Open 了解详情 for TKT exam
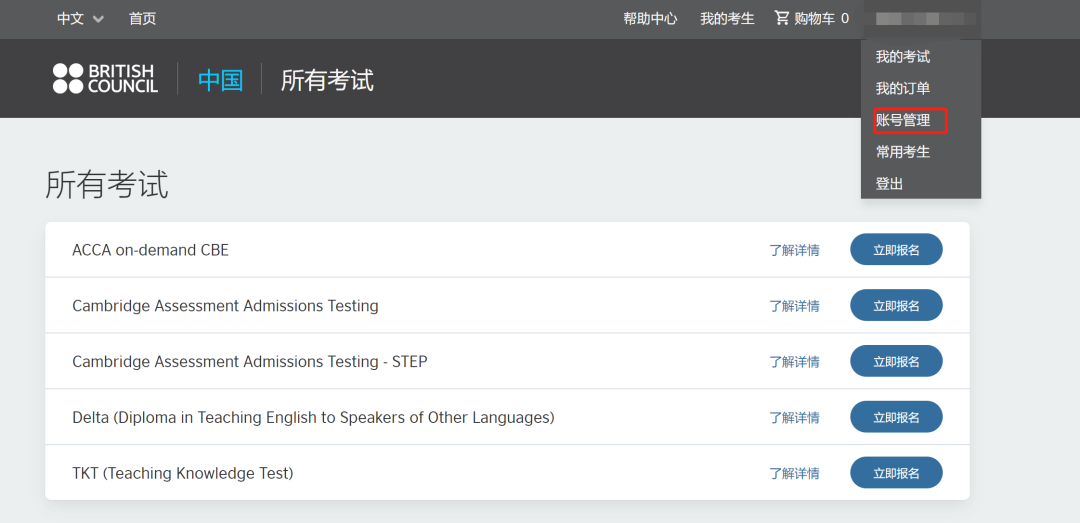The height and width of the screenshot is (523, 1080). coord(794,473)
